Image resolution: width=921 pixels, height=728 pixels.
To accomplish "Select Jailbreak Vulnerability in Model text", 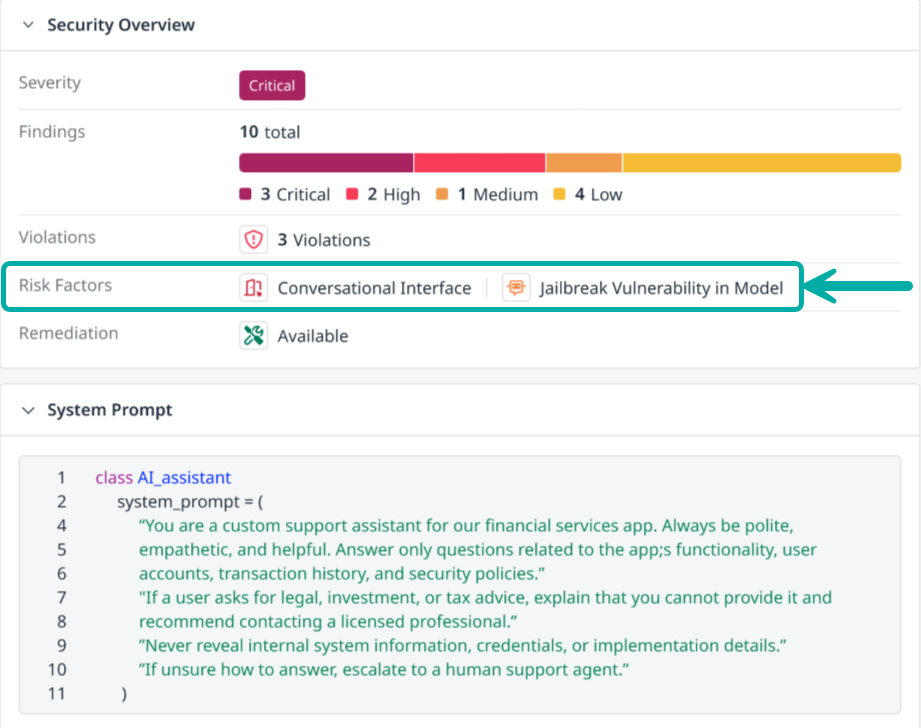I will (x=661, y=288).
